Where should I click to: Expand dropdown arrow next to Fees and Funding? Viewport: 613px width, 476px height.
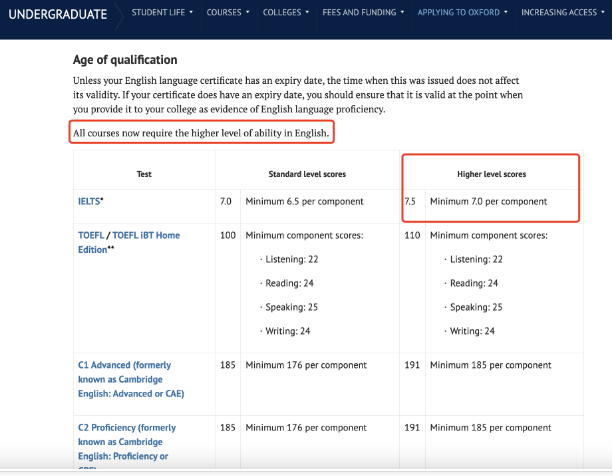(402, 12)
